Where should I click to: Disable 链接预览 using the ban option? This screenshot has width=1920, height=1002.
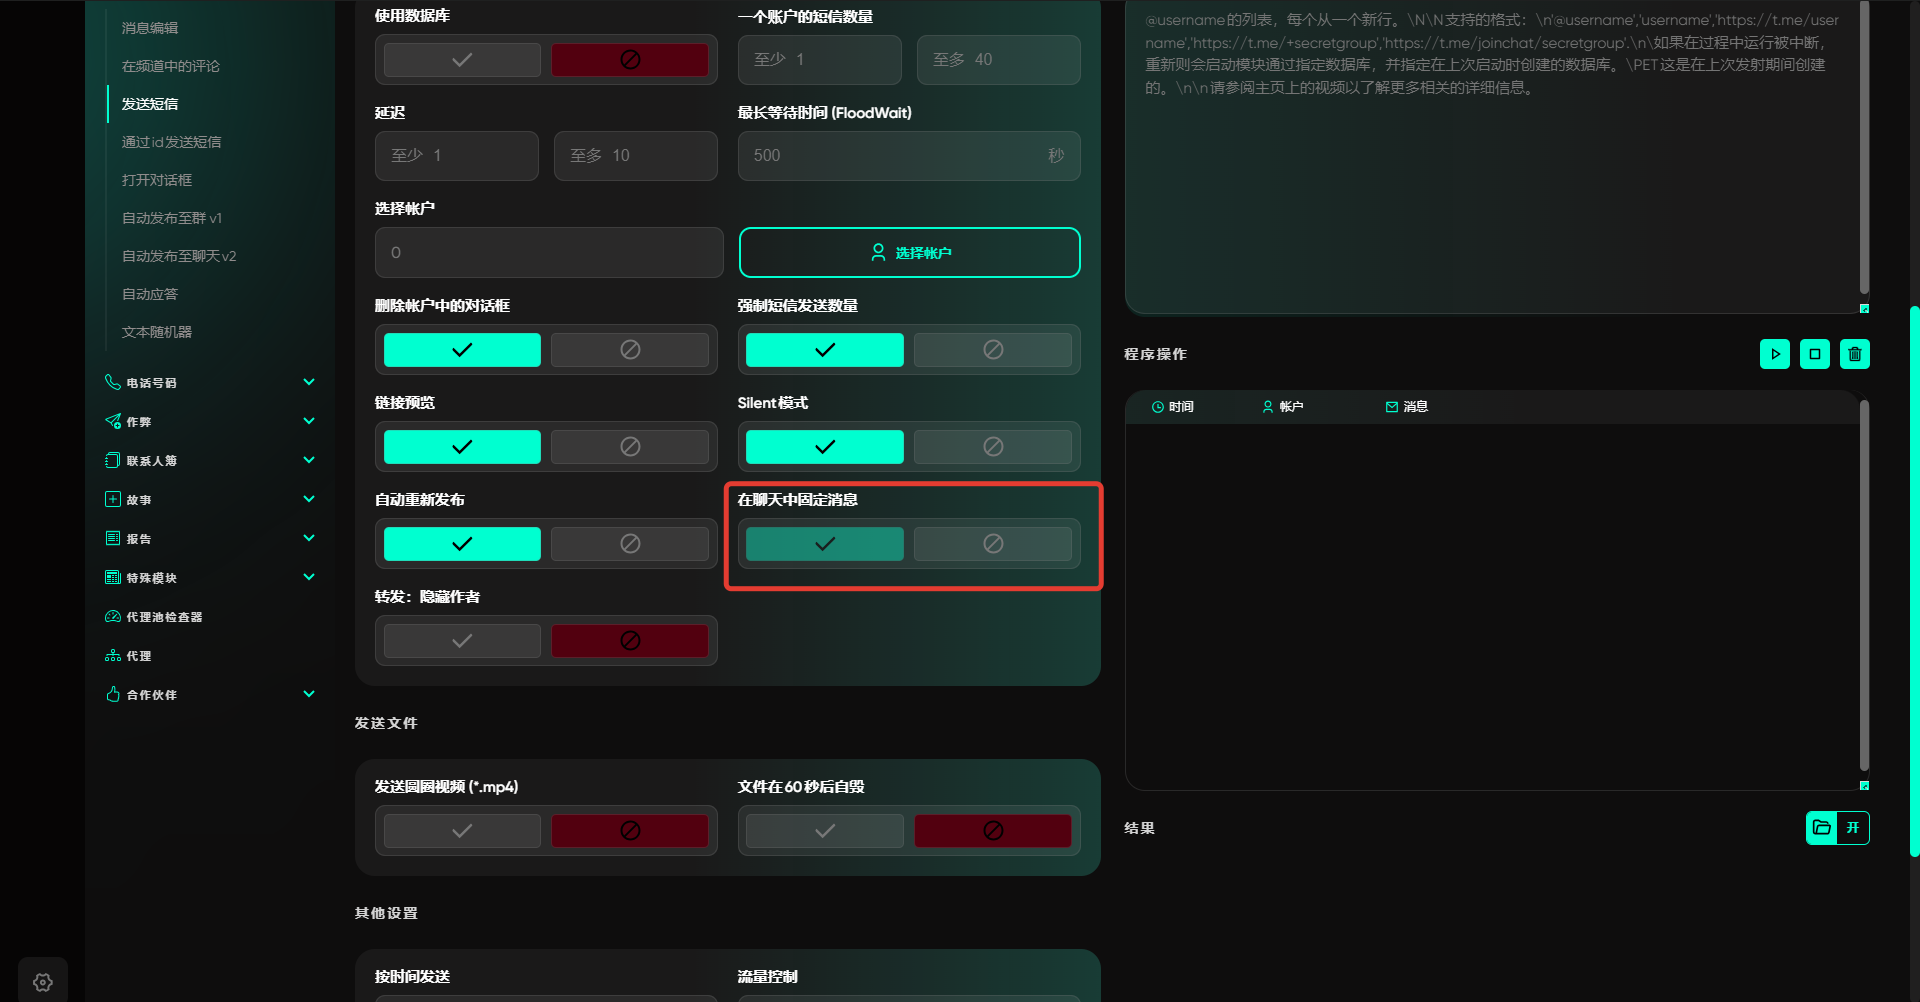[x=630, y=447]
